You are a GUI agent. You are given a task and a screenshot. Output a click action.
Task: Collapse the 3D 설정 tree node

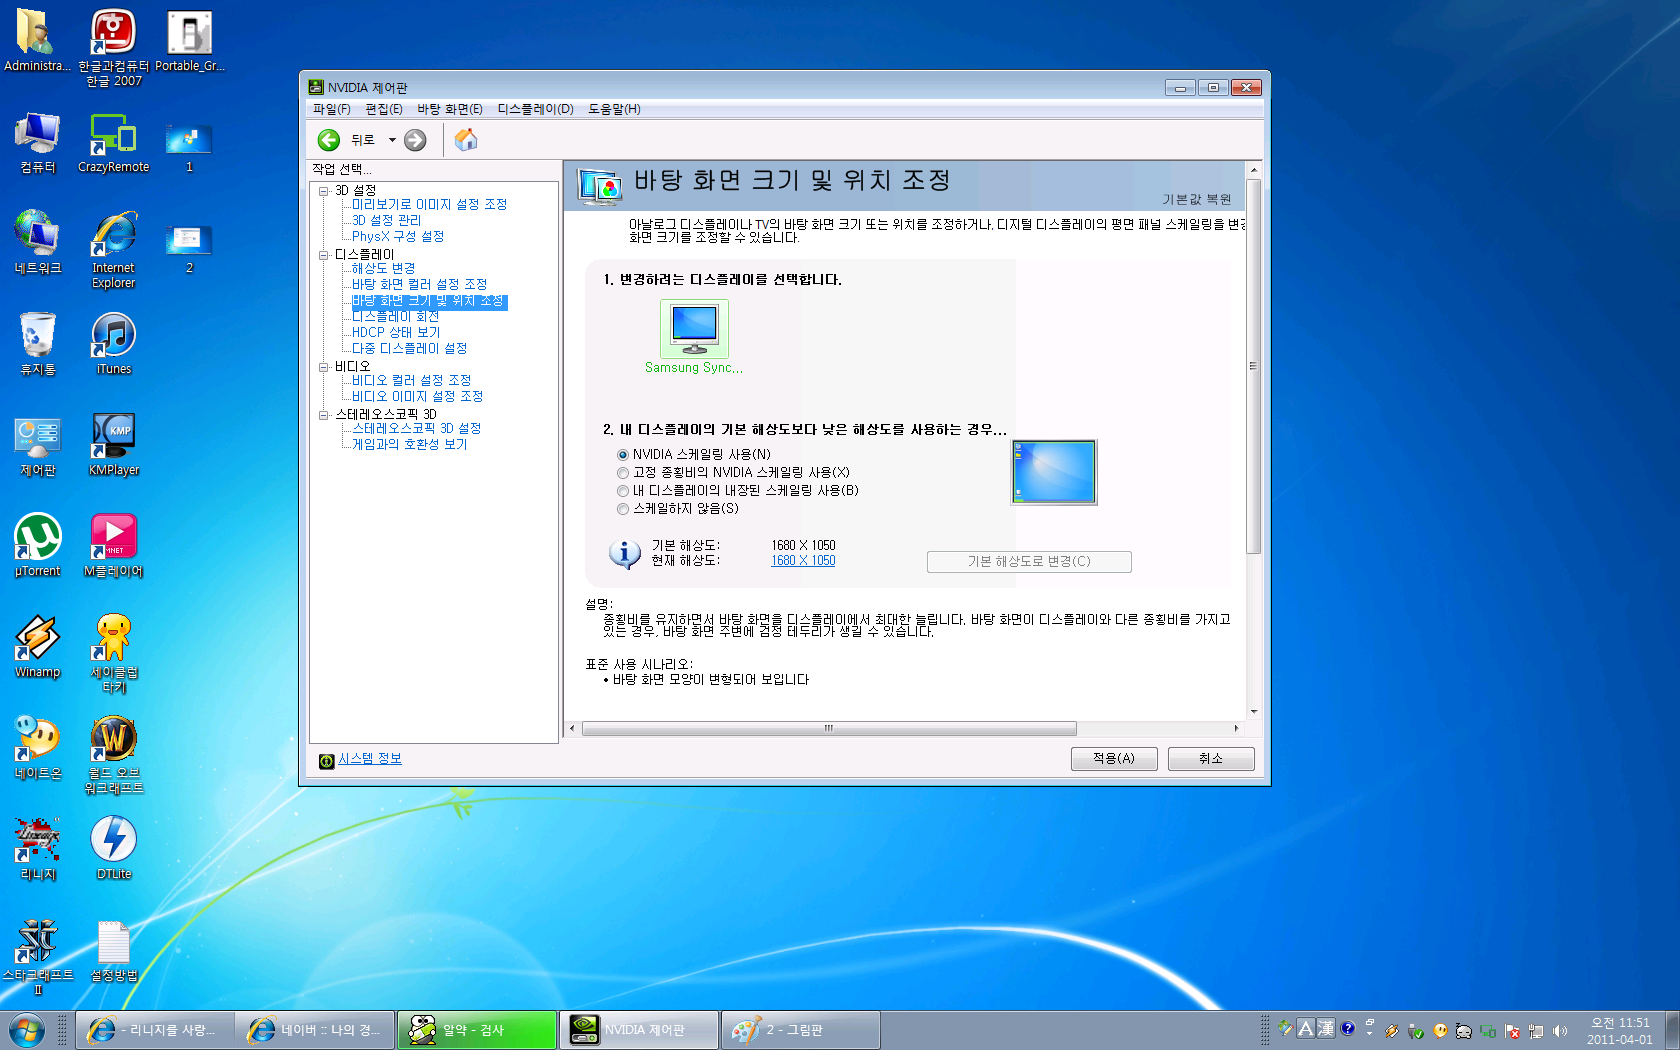coord(324,190)
